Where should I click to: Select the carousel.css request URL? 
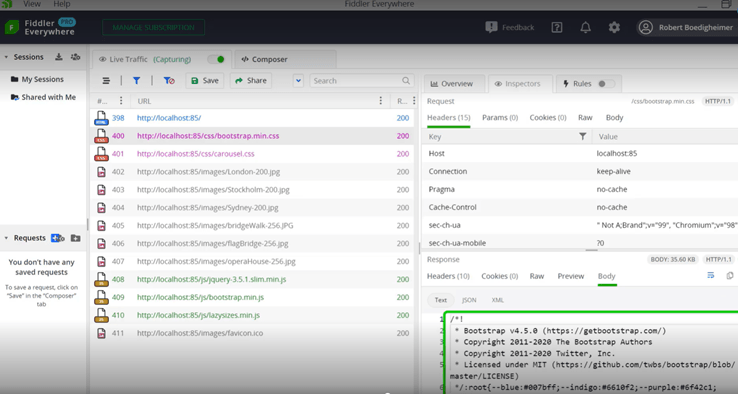click(x=195, y=154)
